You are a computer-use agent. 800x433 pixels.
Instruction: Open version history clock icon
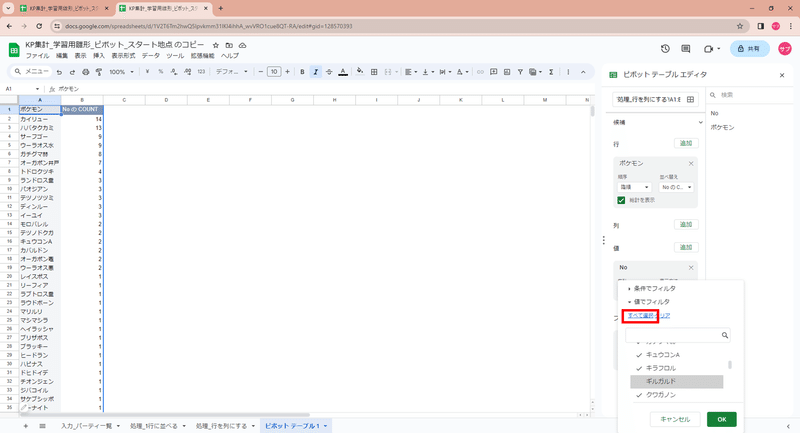point(665,48)
